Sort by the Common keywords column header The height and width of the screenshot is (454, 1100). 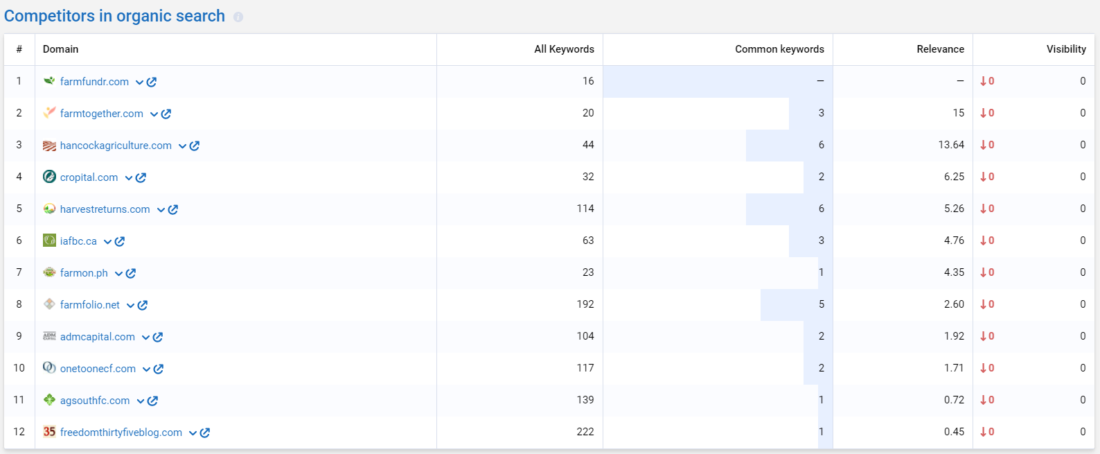[x=779, y=49]
